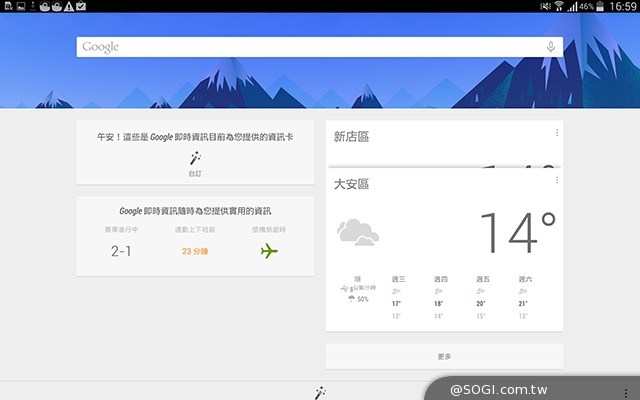The height and width of the screenshot is (400, 640).
Task: Tap the cloudy weather icon in 大安區 card
Action: [357, 233]
